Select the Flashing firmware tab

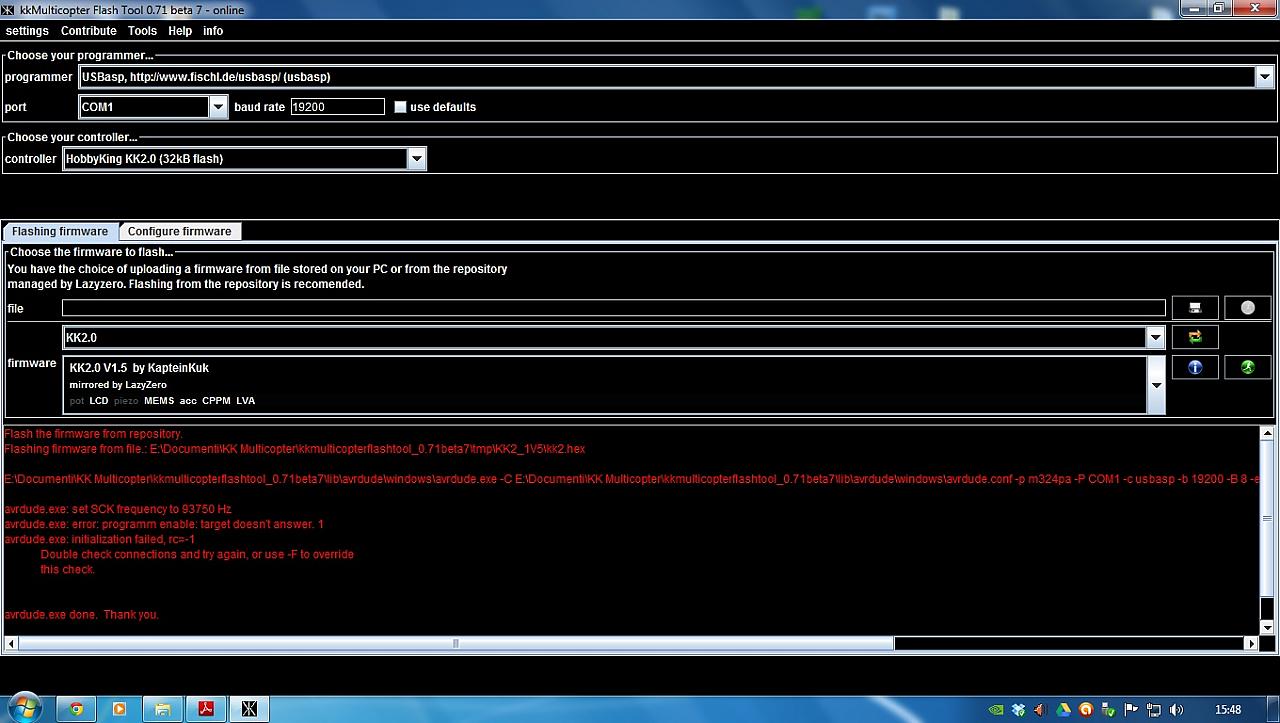60,231
